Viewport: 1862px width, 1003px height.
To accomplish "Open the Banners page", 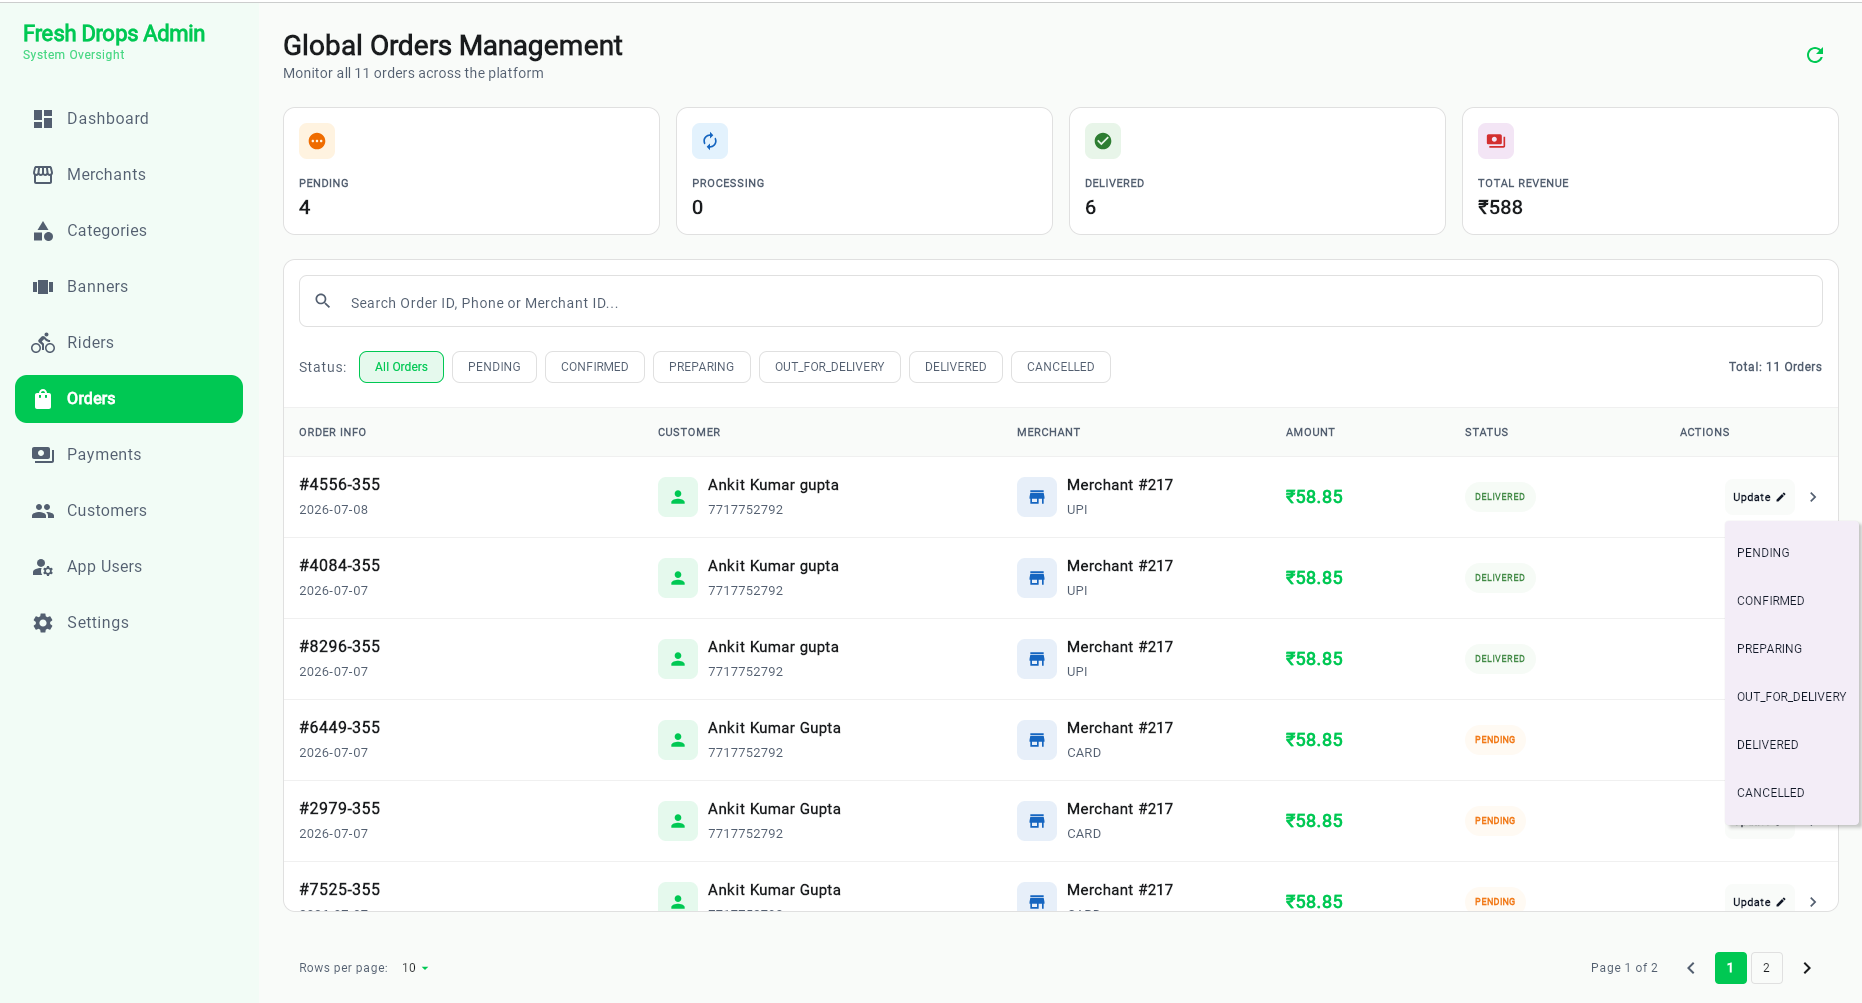I will pyautogui.click(x=129, y=287).
